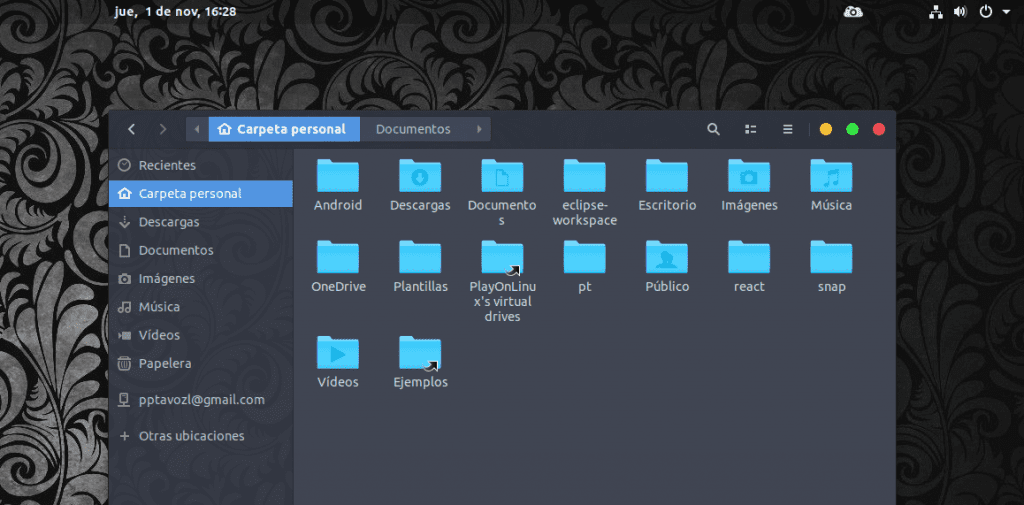
Task: Open Recientes in sidebar
Action: click(167, 165)
